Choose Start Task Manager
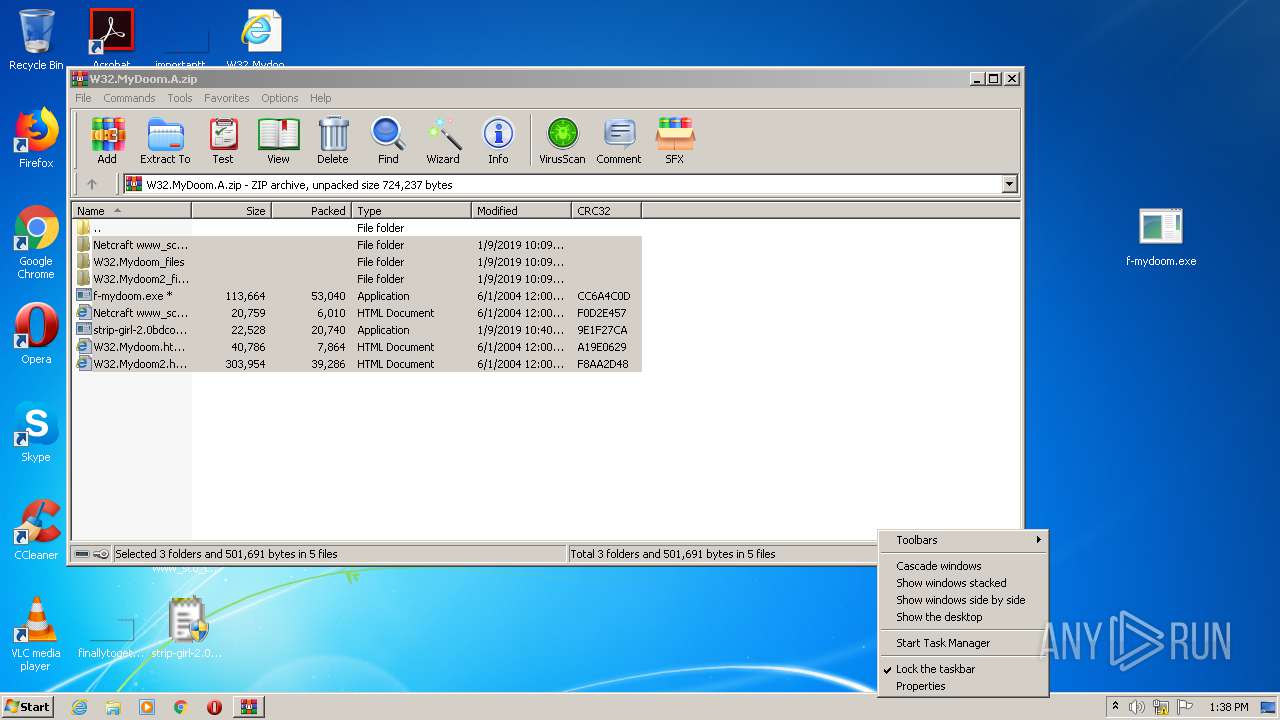Image resolution: width=1280 pixels, height=720 pixels. [x=963, y=643]
